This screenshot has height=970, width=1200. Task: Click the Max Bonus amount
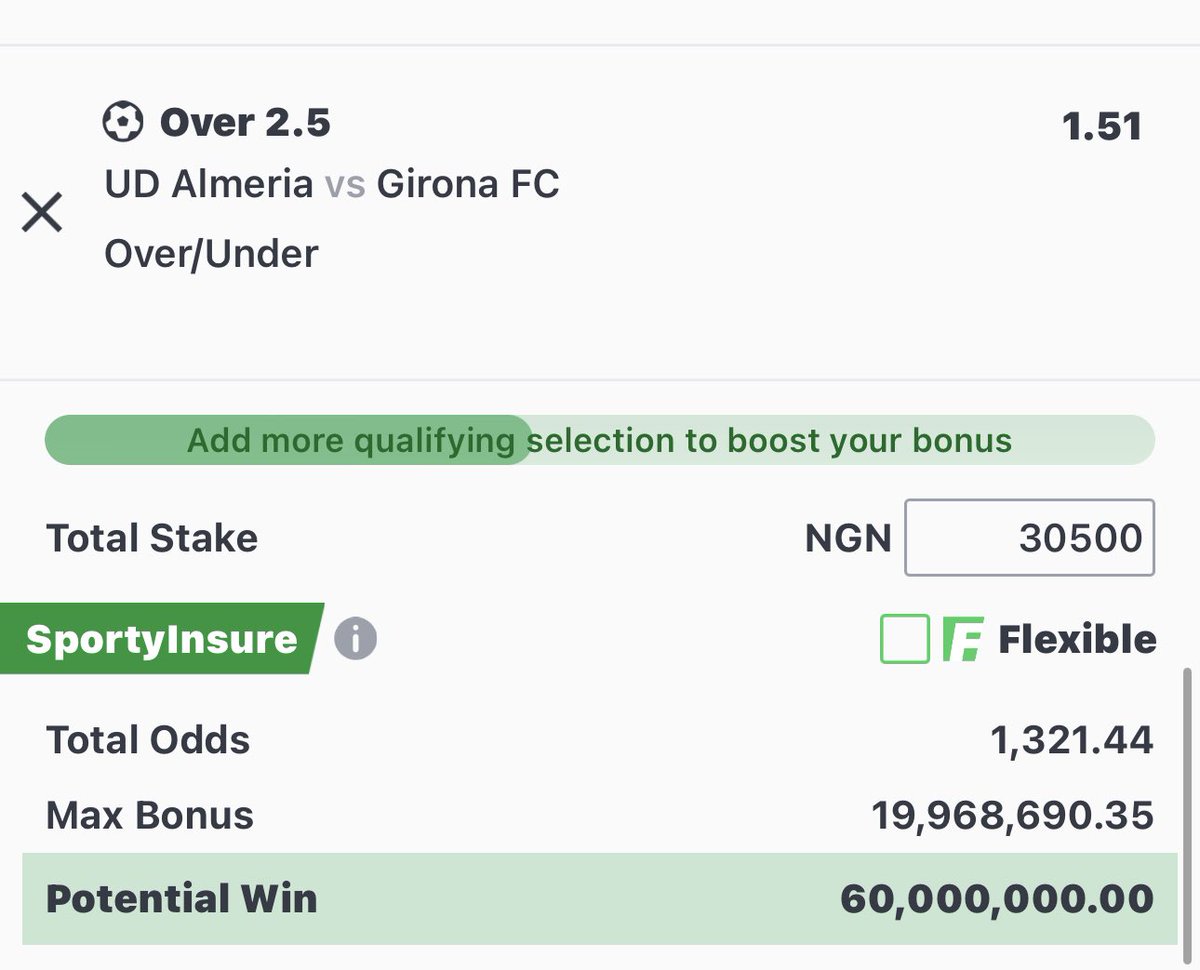click(1013, 816)
